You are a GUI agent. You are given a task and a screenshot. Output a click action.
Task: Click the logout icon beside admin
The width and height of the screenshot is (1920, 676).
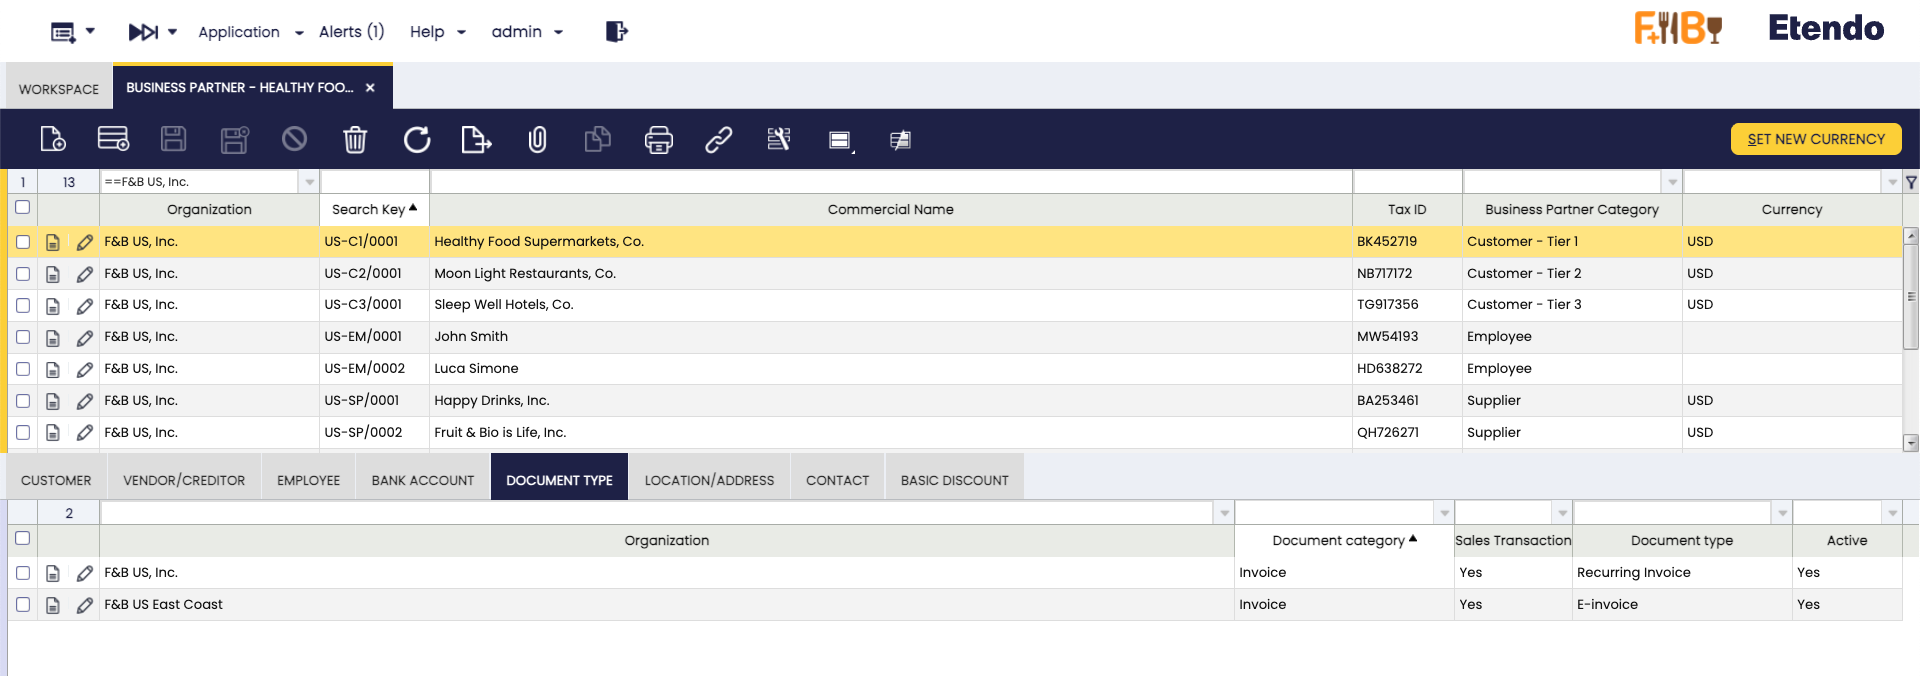[x=616, y=32]
